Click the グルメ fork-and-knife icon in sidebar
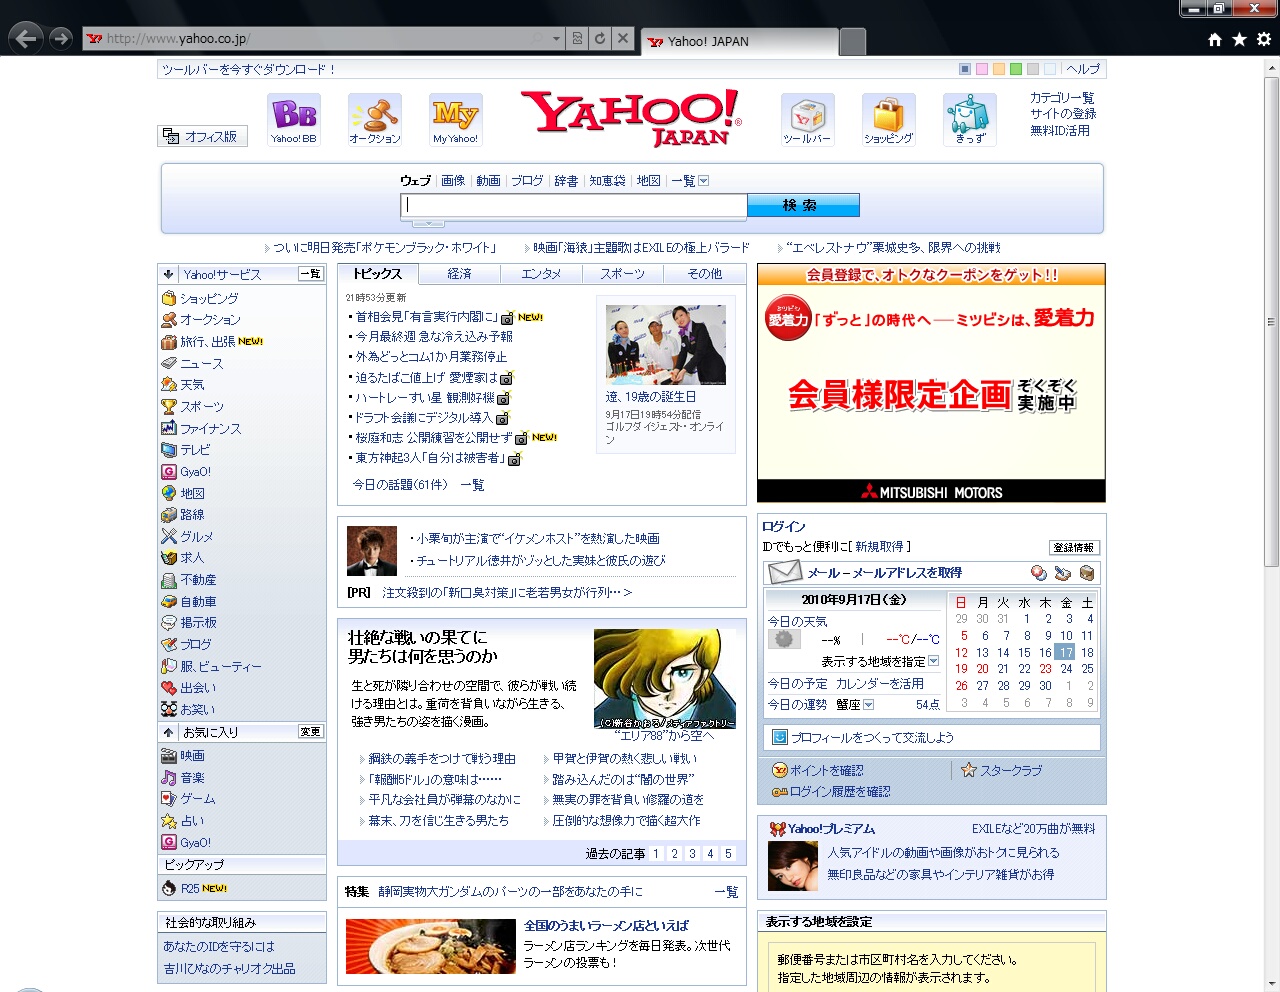The width and height of the screenshot is (1280, 992). [x=169, y=536]
